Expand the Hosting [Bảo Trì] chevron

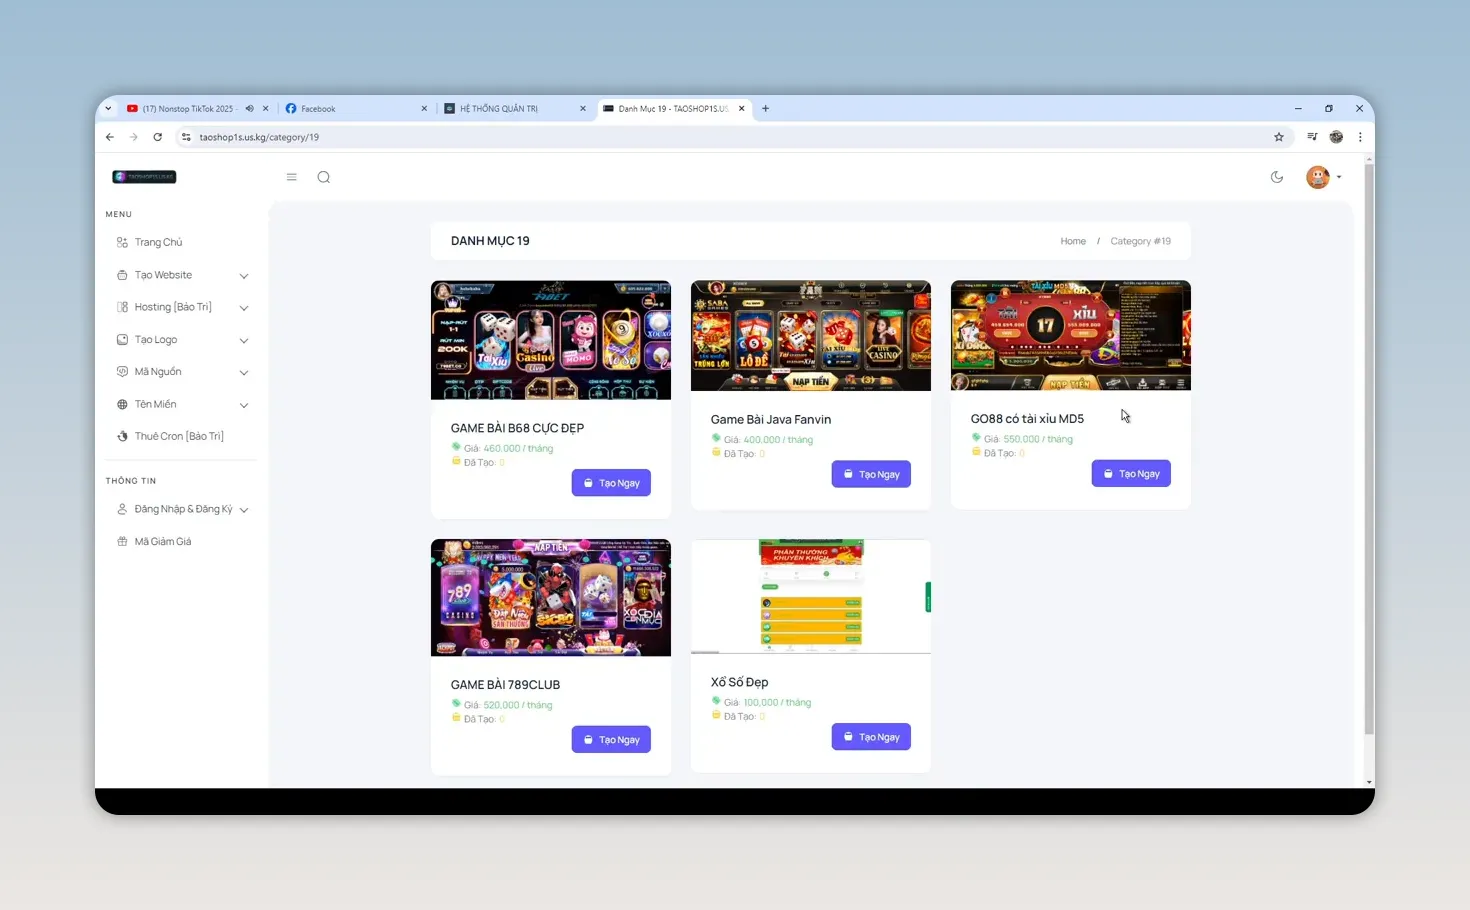tap(244, 308)
